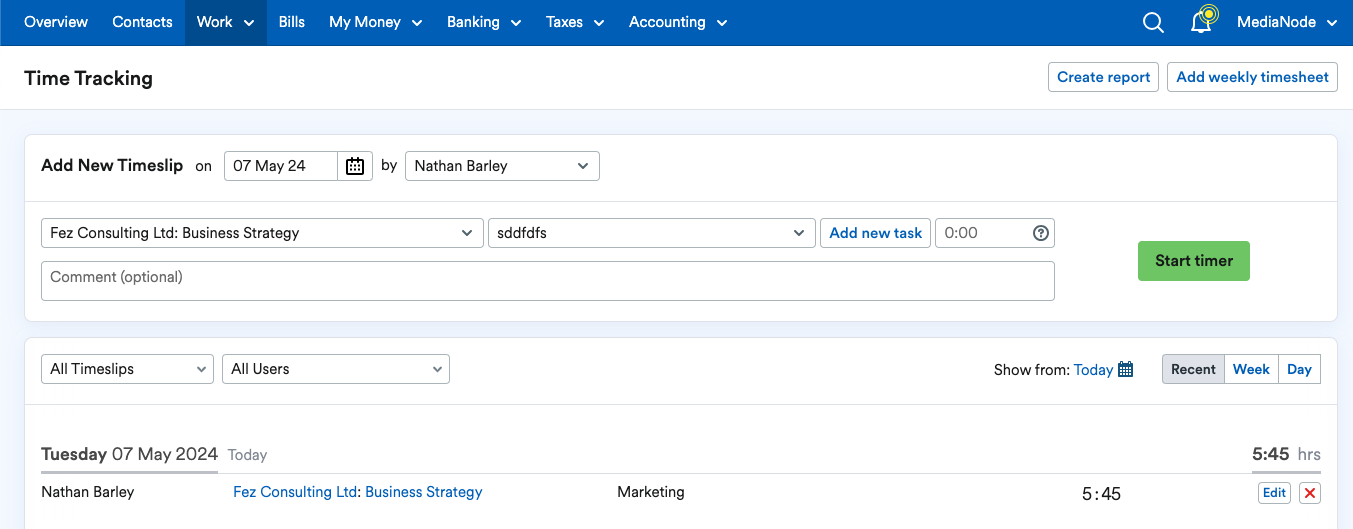Click the 5:45 duration in timeslip row
This screenshot has height=529, width=1353.
tap(1101, 494)
